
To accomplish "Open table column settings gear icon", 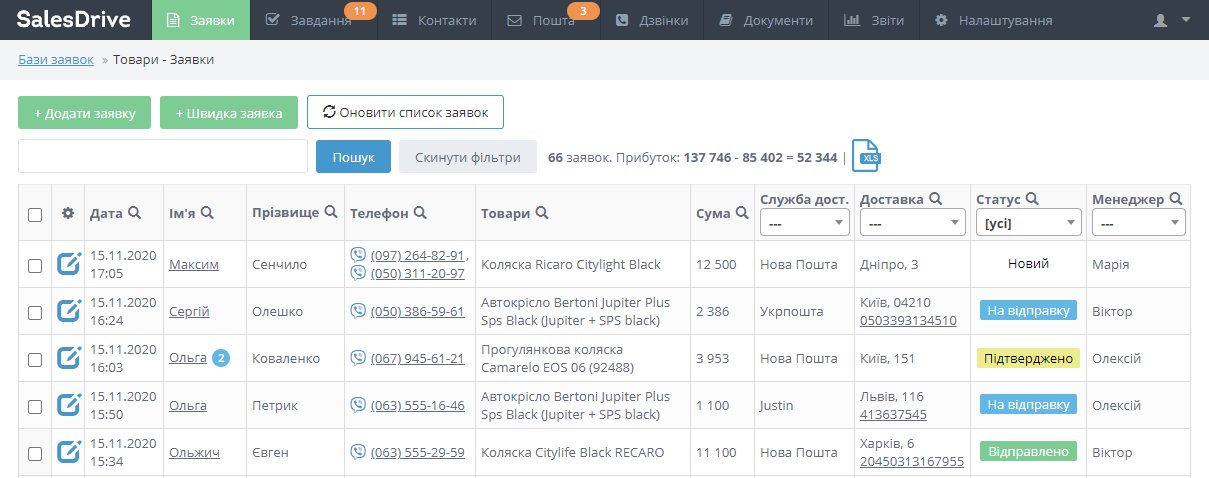I will [x=68, y=213].
